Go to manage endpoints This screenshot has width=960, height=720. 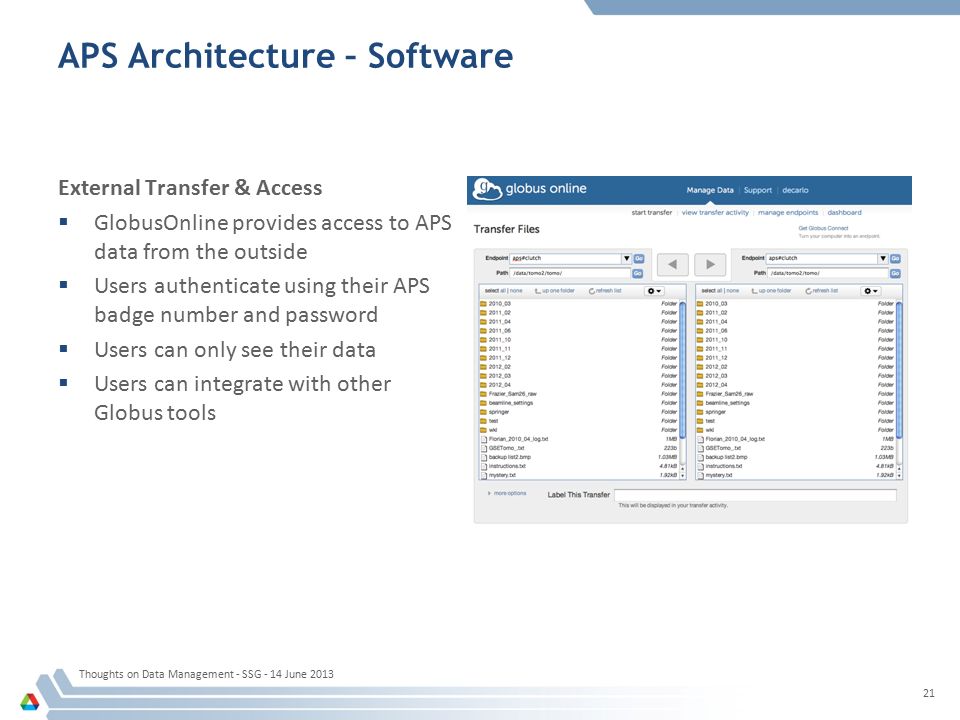click(788, 212)
